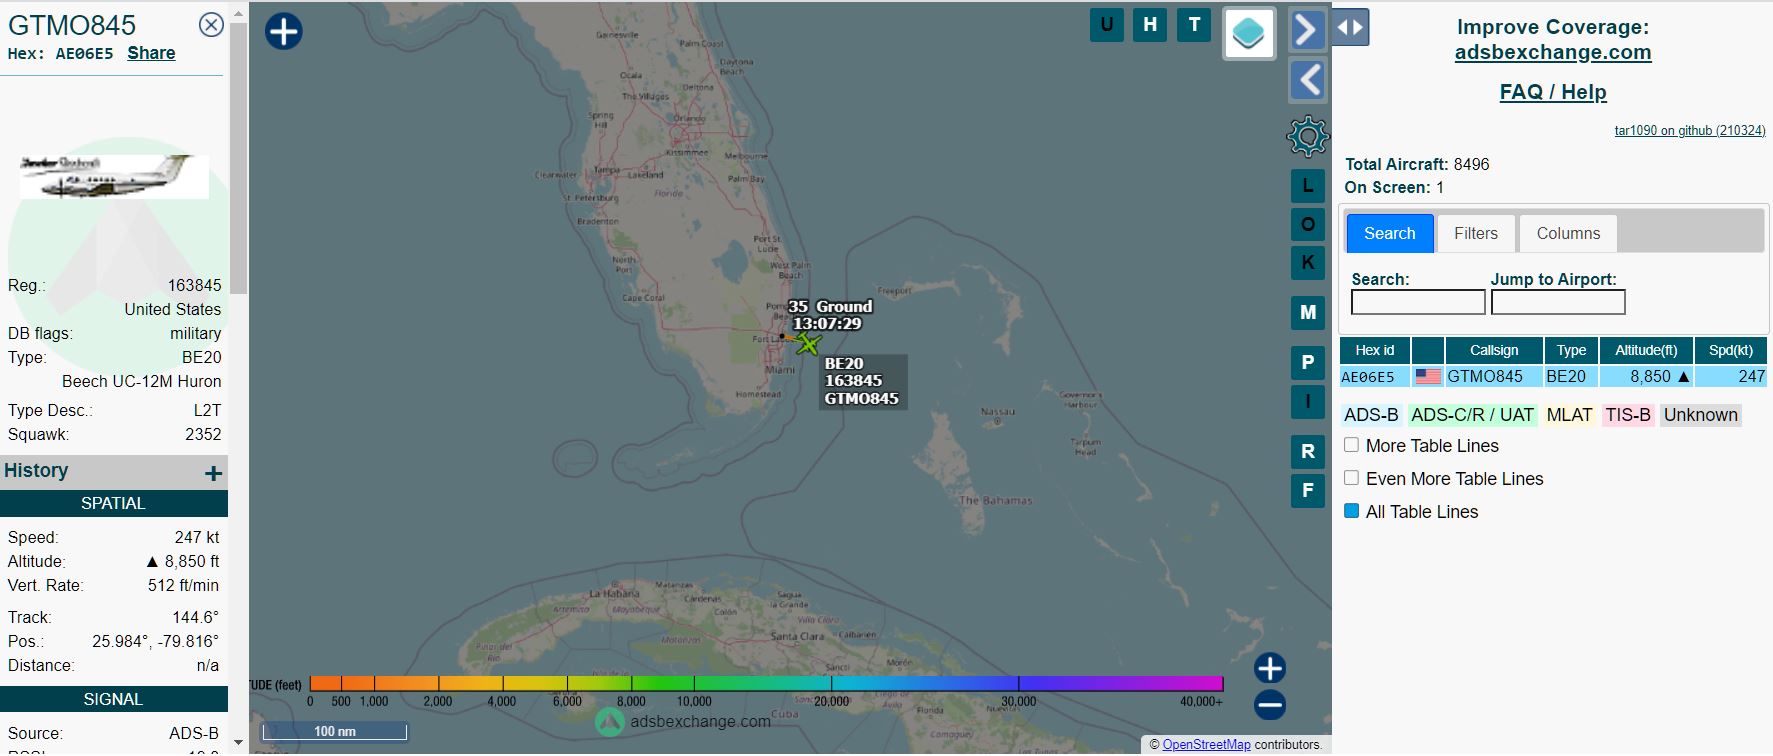1773x756 pixels.
Task: Enable More Table Lines checkbox
Action: click(x=1351, y=445)
